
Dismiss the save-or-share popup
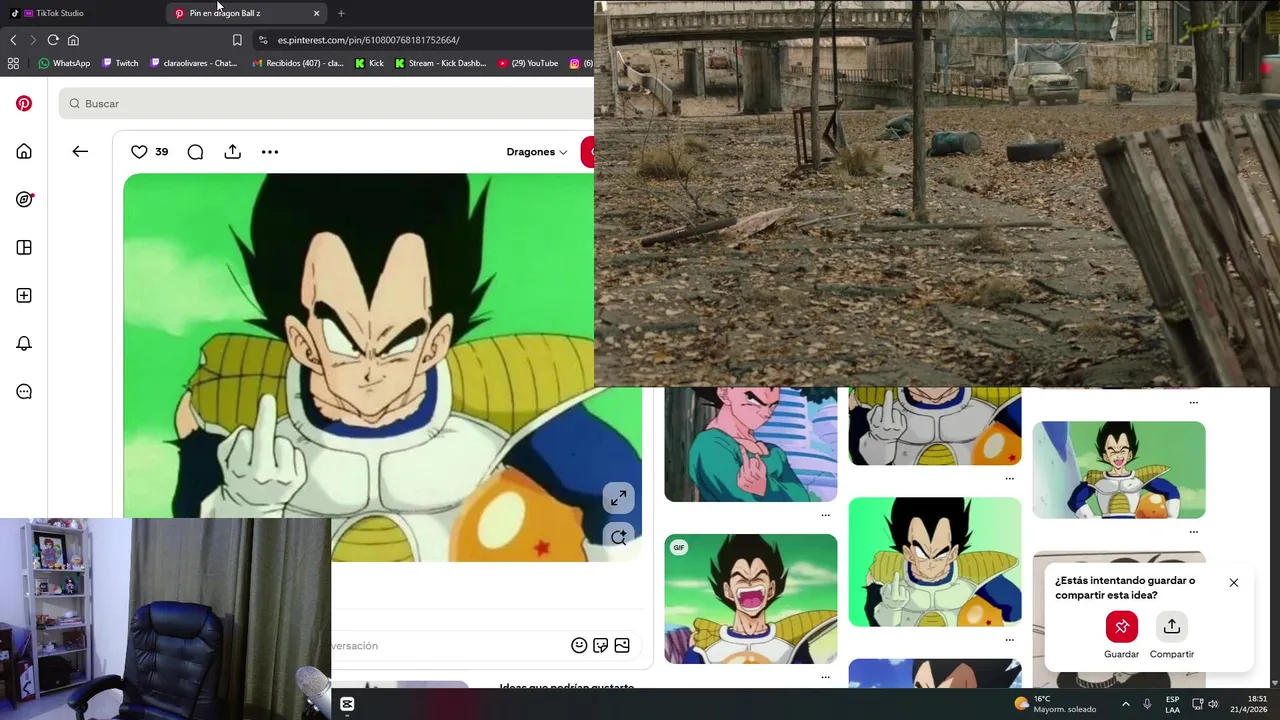(1234, 583)
